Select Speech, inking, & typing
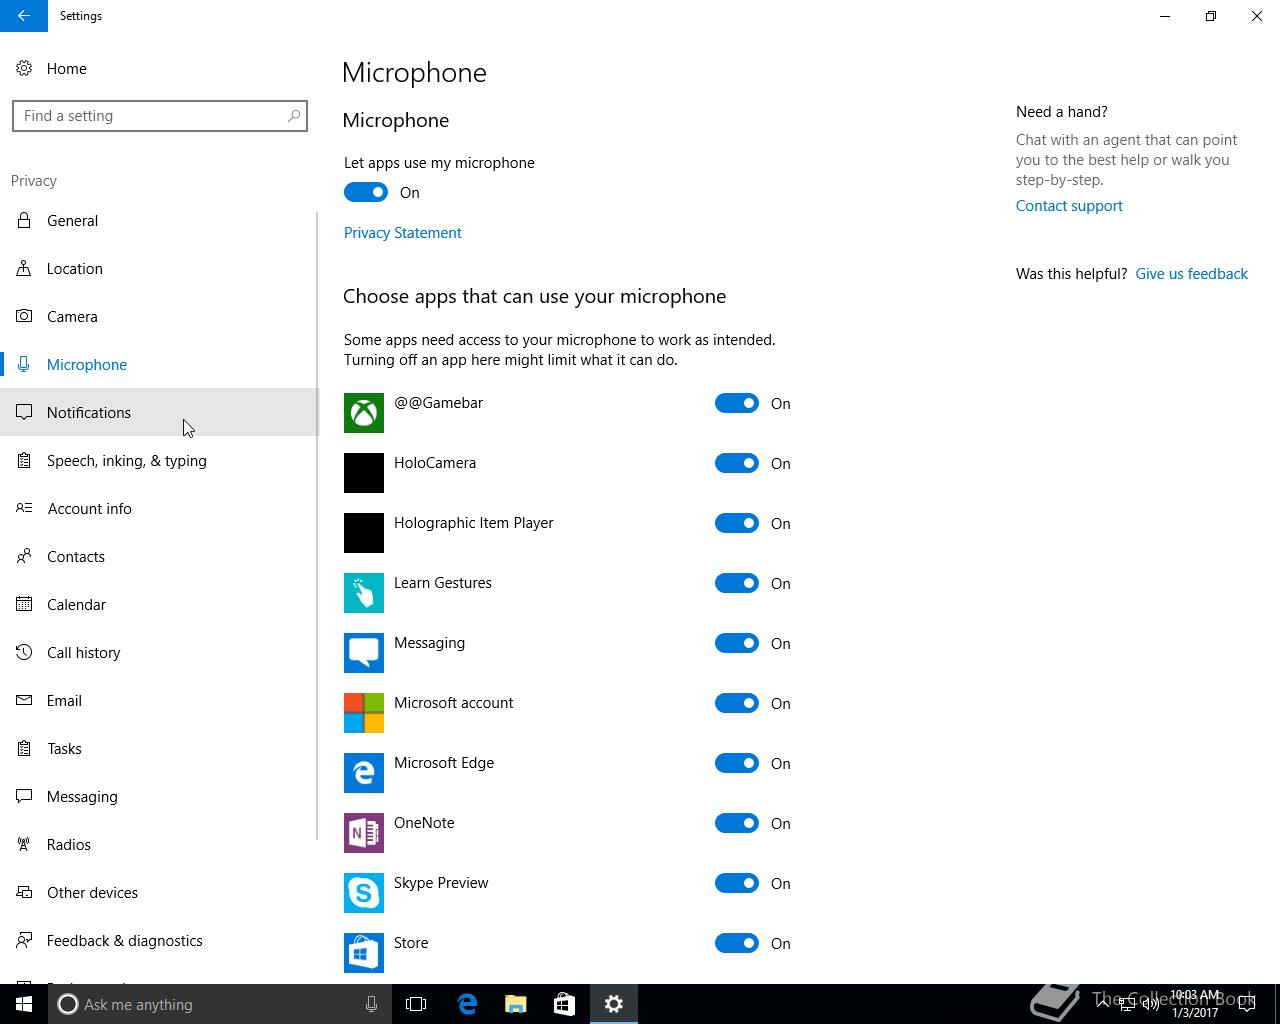Viewport: 1280px width, 1024px height. 159,460
